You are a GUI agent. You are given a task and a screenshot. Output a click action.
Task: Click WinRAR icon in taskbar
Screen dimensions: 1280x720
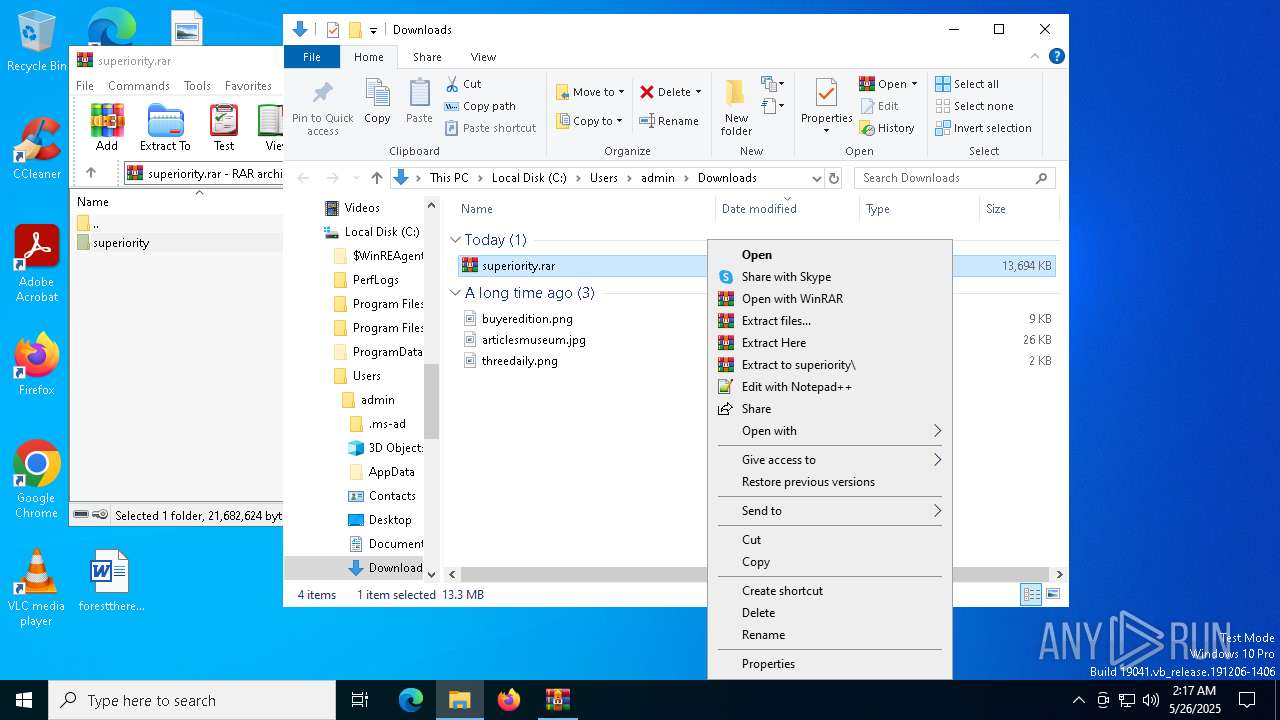point(557,700)
